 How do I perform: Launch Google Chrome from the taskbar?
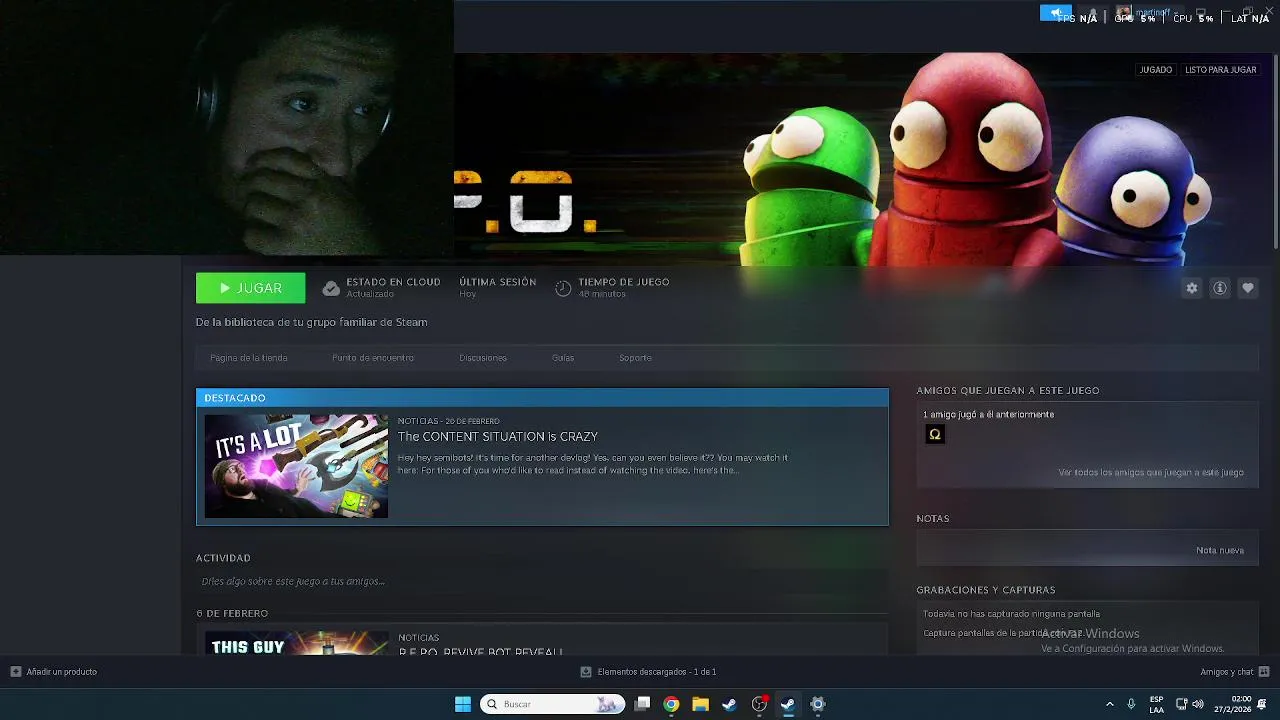tap(671, 704)
